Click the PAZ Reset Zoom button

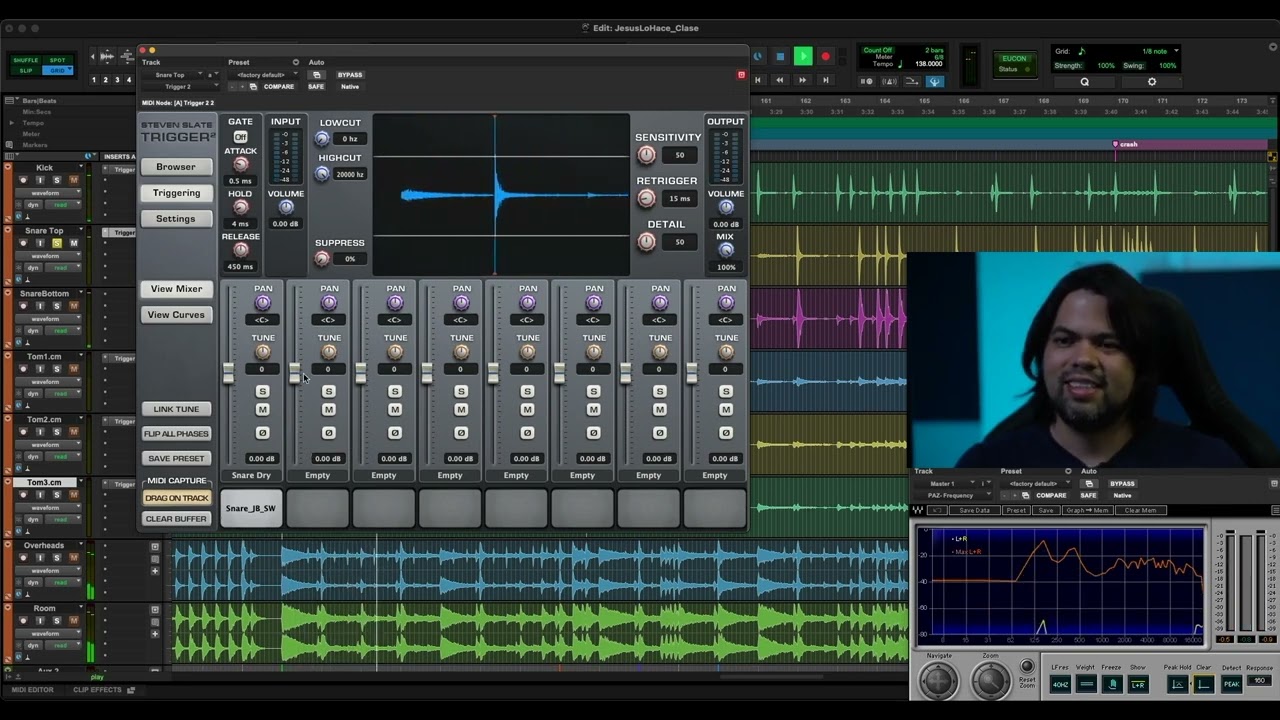[x=1027, y=666]
